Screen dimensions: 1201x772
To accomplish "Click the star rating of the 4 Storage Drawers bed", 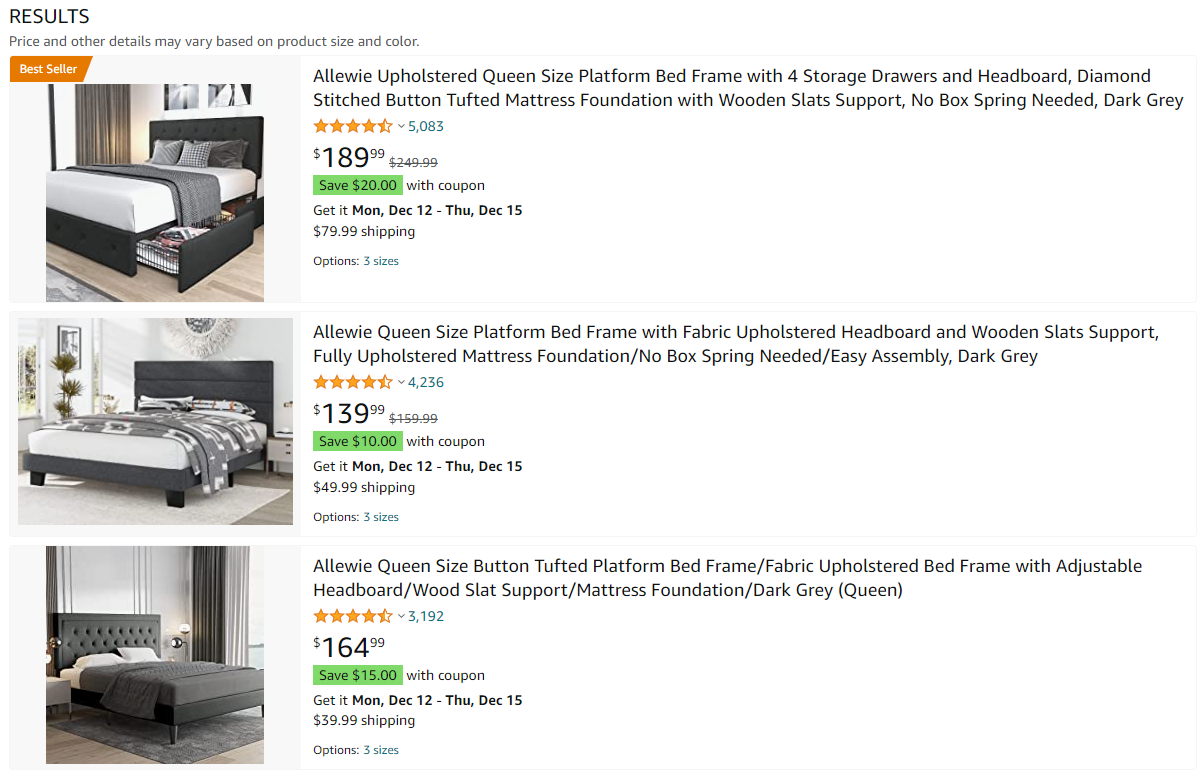I will click(x=353, y=126).
